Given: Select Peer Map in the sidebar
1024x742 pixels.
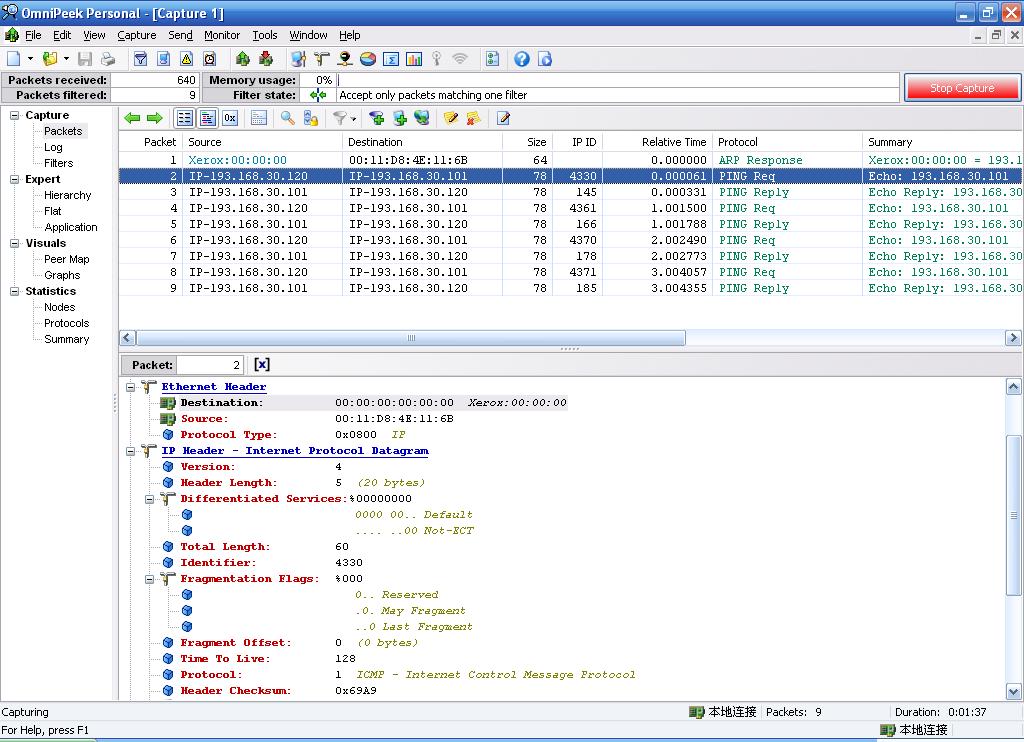Looking at the screenshot, I should pos(66,259).
